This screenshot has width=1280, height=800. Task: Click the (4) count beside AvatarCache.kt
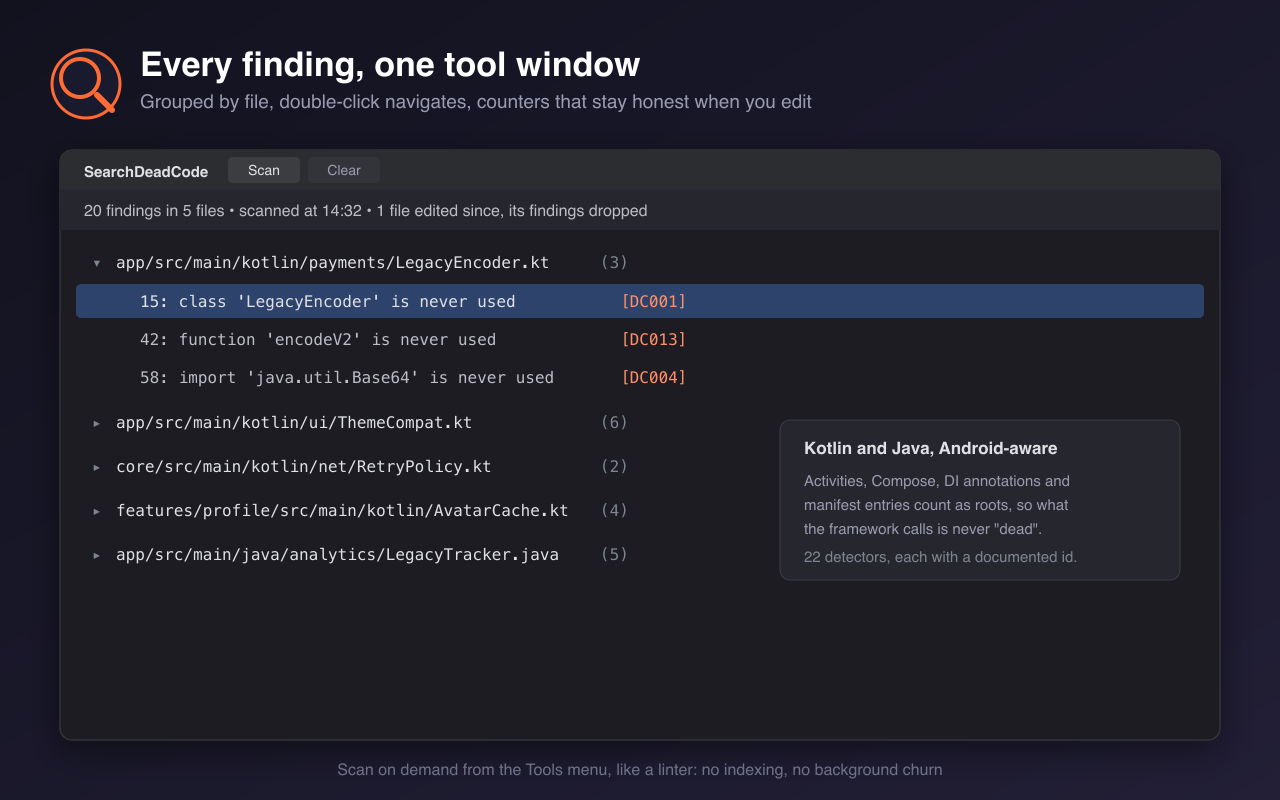click(x=614, y=510)
